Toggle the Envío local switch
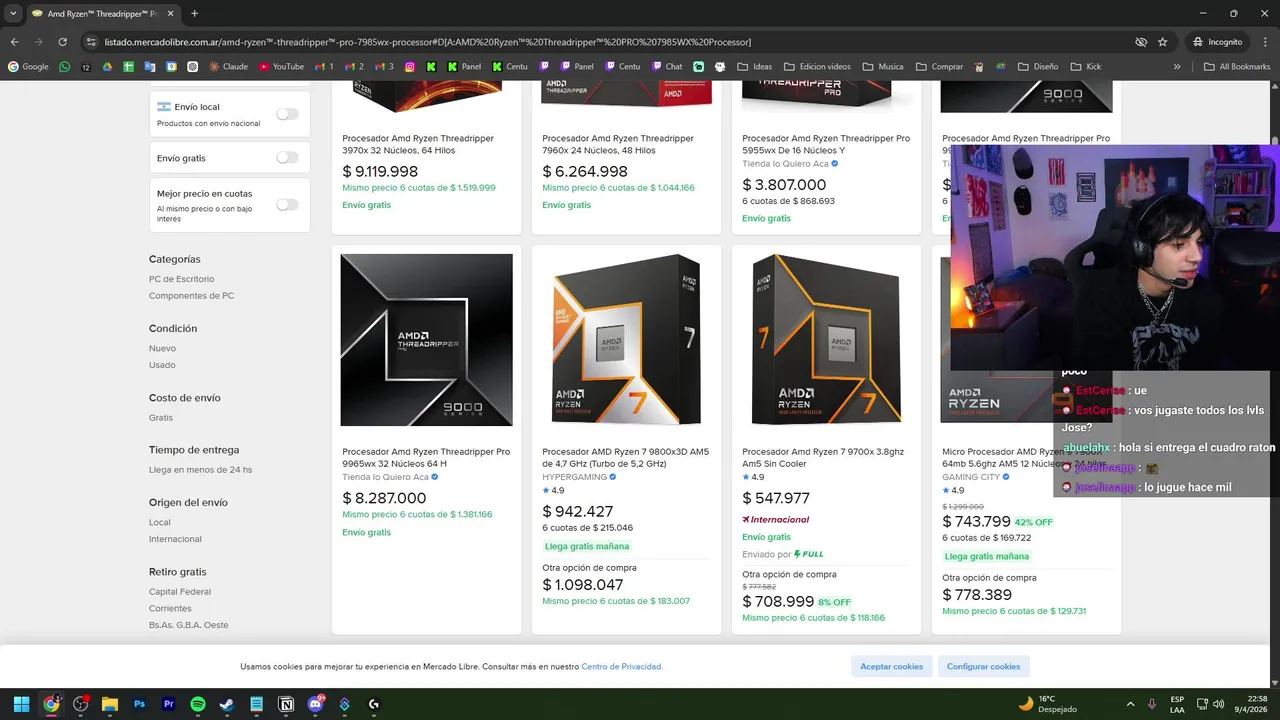 pyautogui.click(x=287, y=114)
